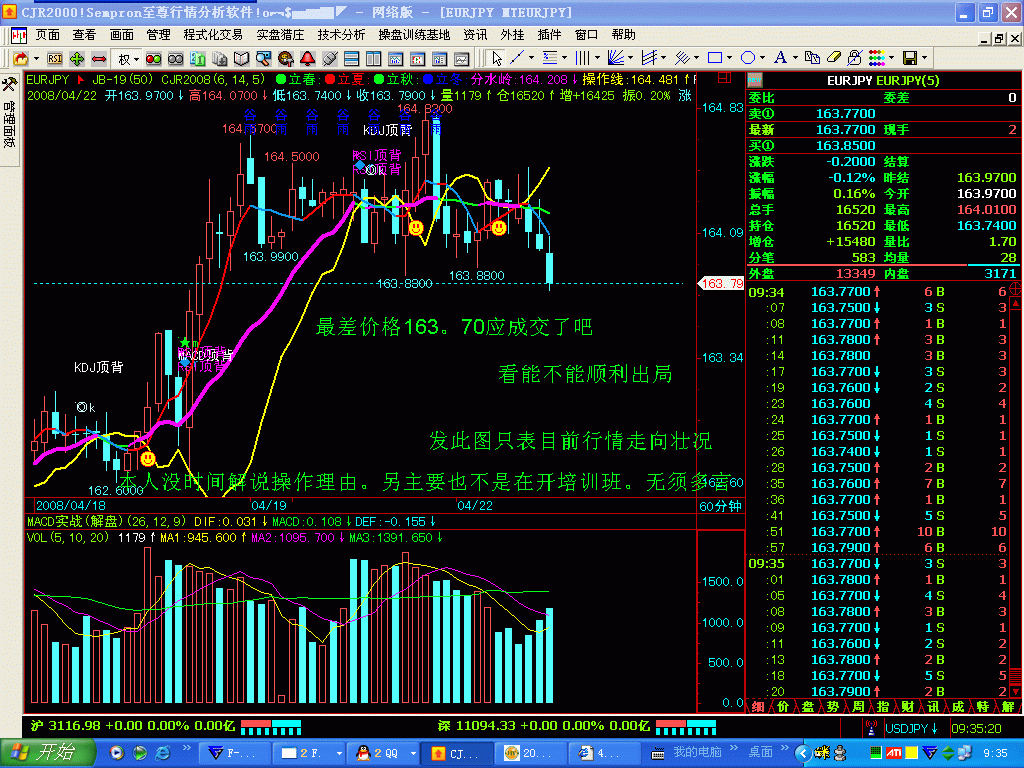This screenshot has width=1024, height=768.
Task: Open the 2 QQ taskbar item
Action: tap(385, 753)
